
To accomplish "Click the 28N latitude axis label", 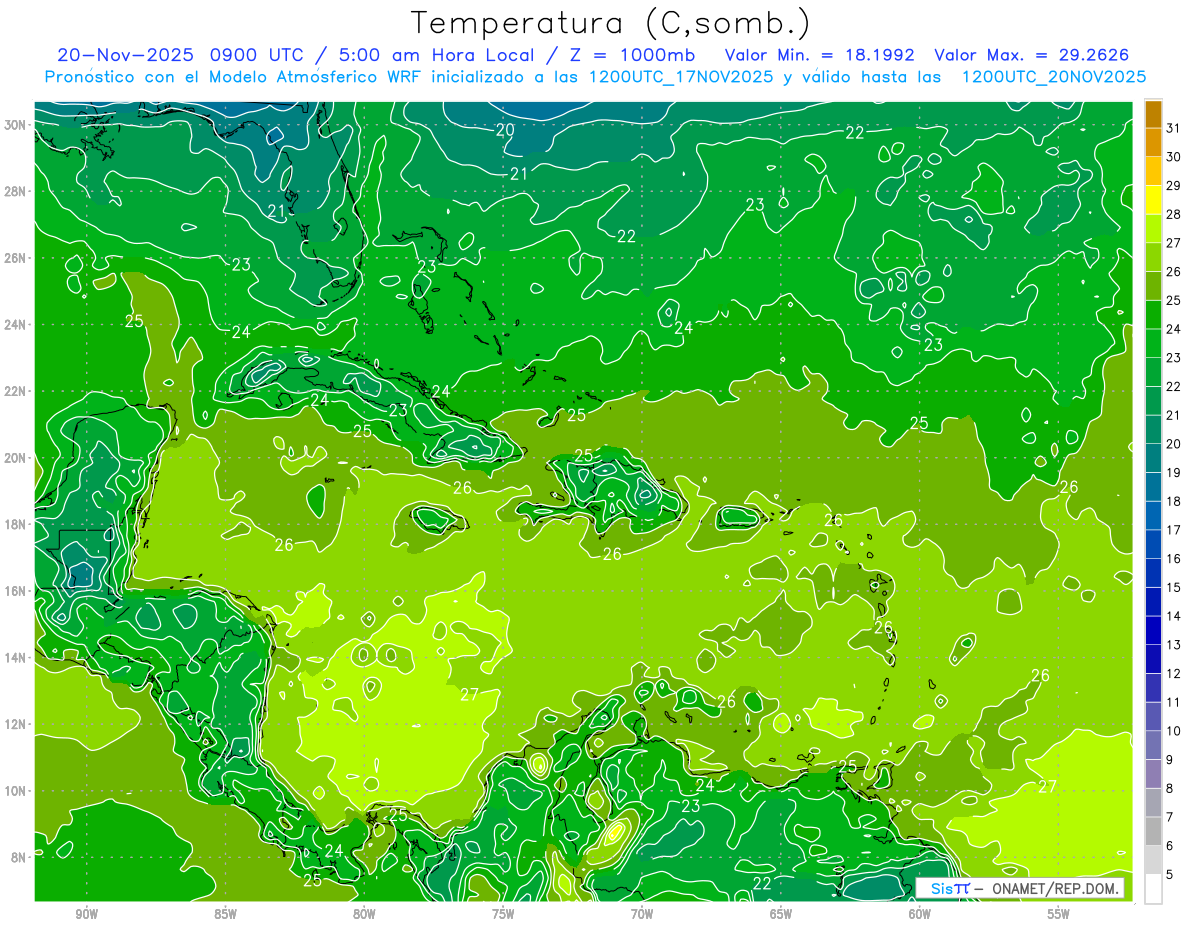I will 16,191.
